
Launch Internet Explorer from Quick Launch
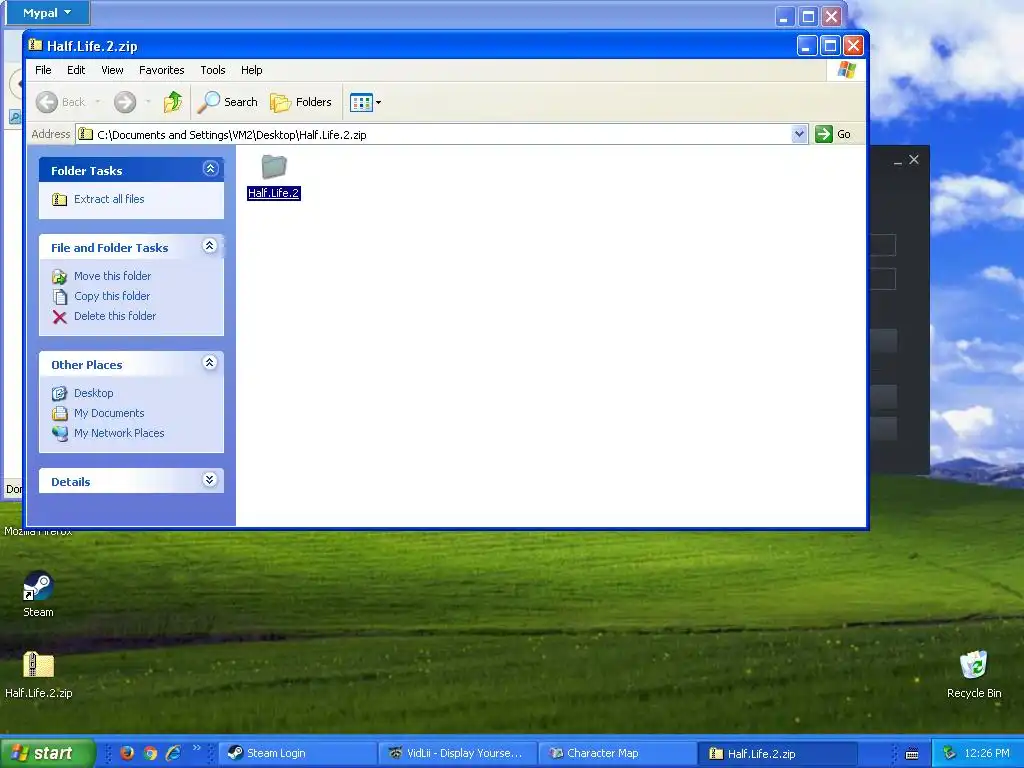tap(173, 753)
